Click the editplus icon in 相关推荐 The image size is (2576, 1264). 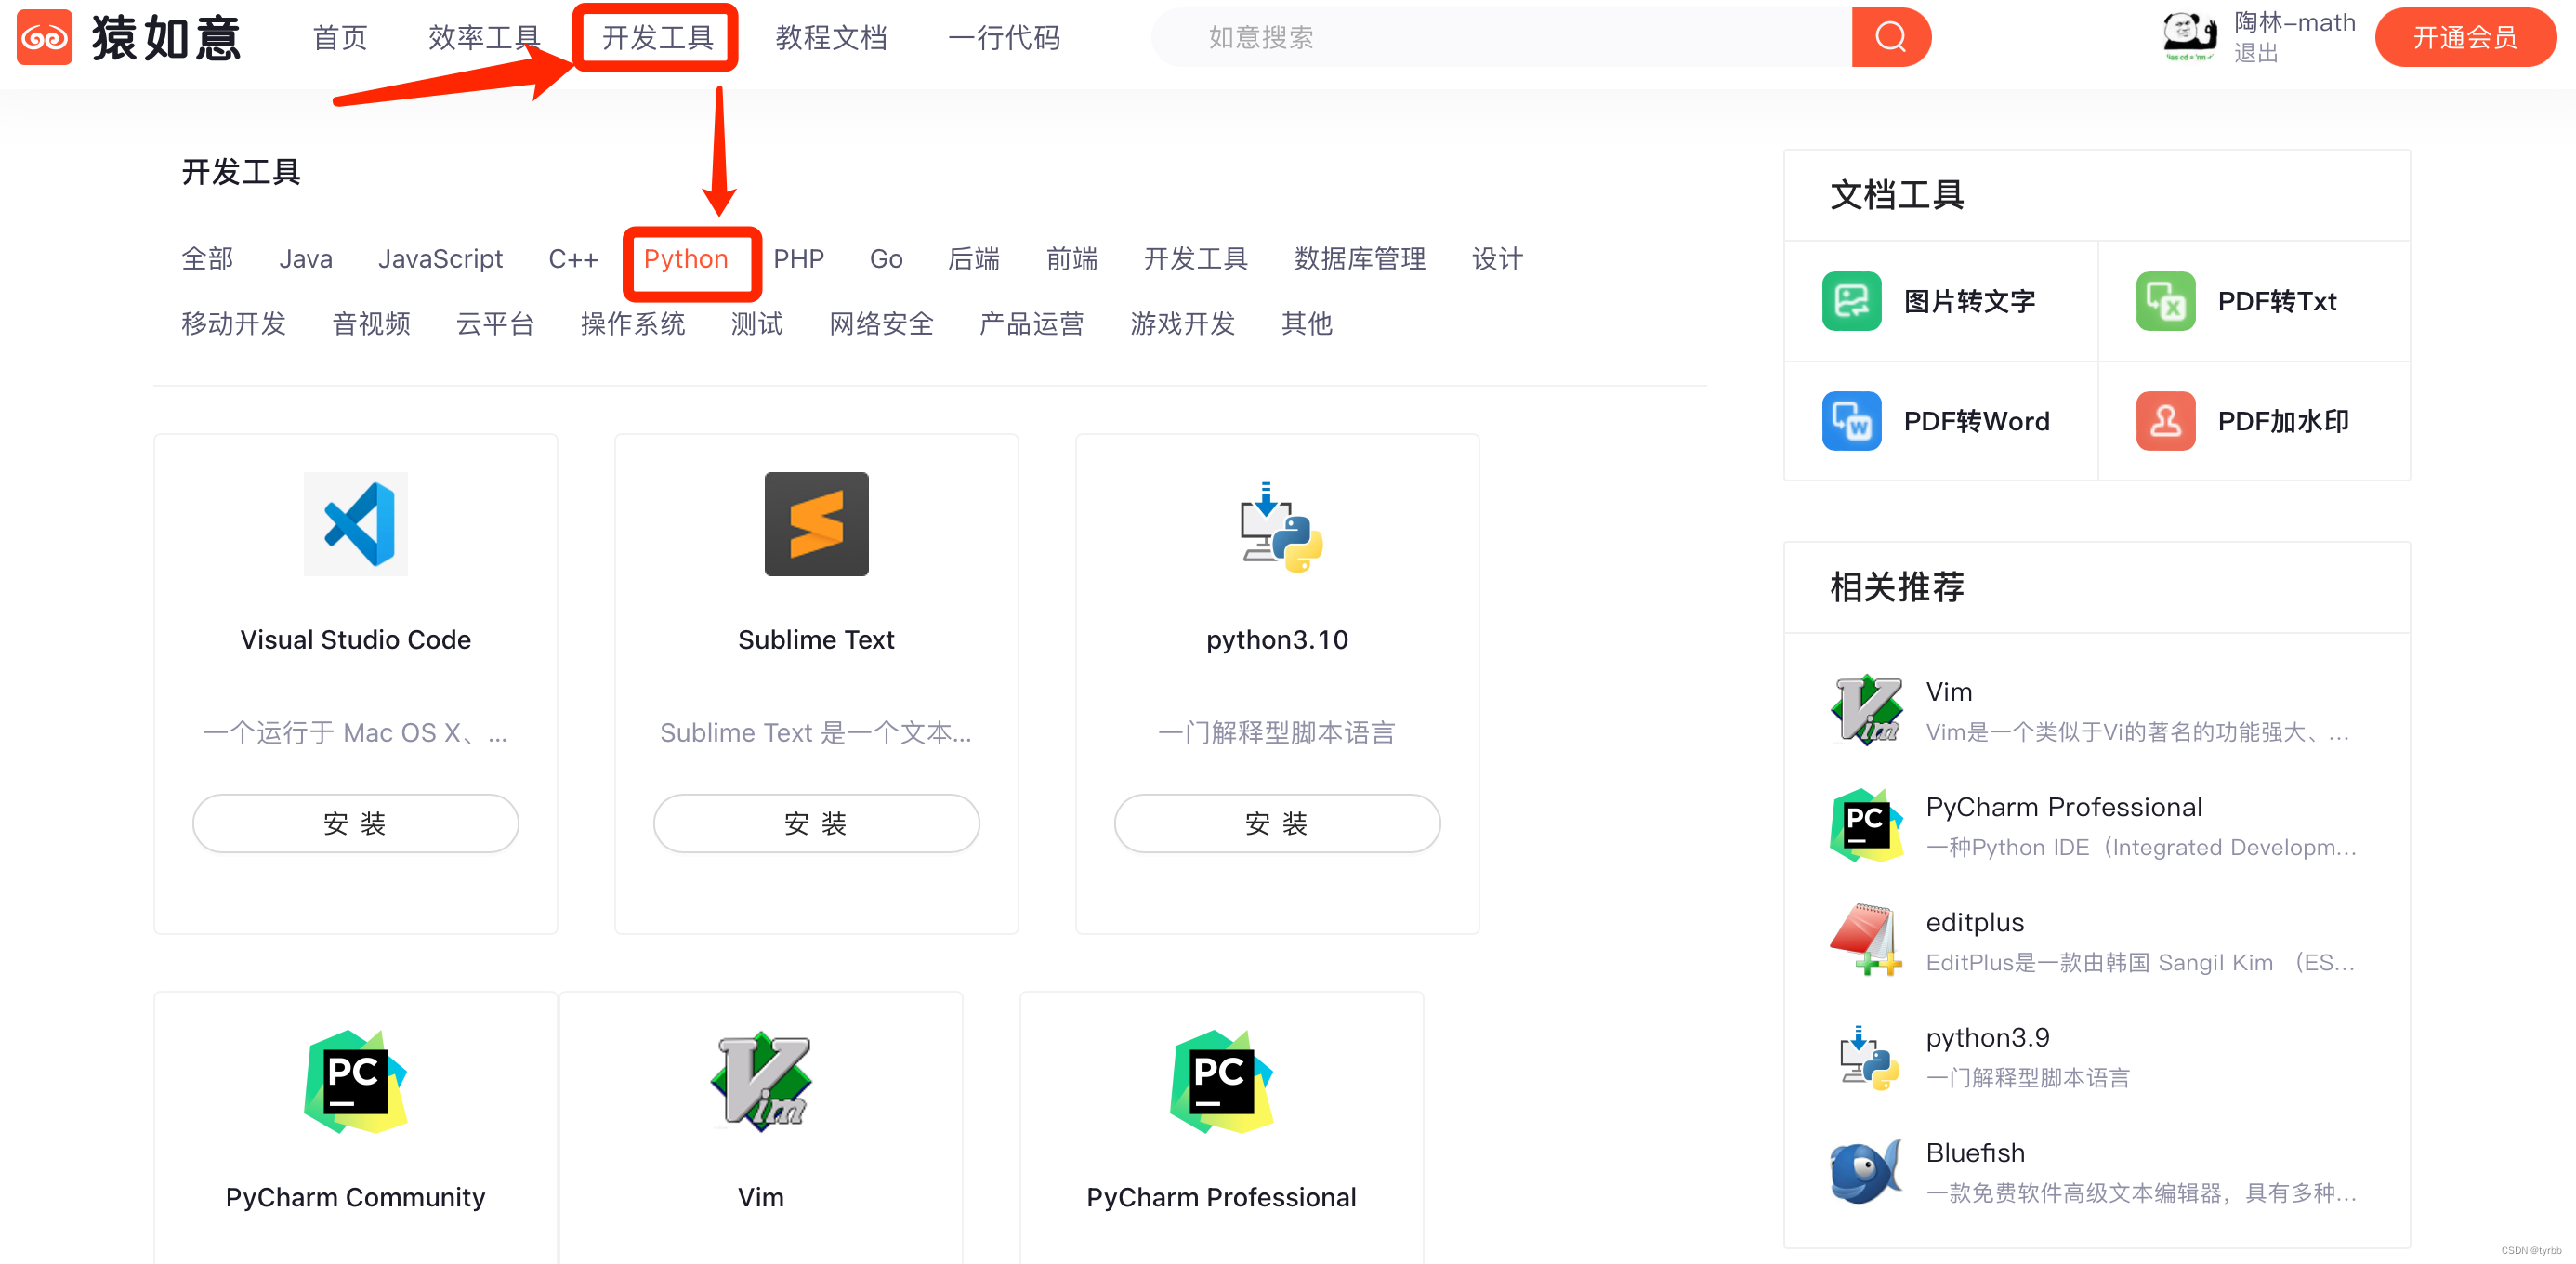pos(1866,940)
